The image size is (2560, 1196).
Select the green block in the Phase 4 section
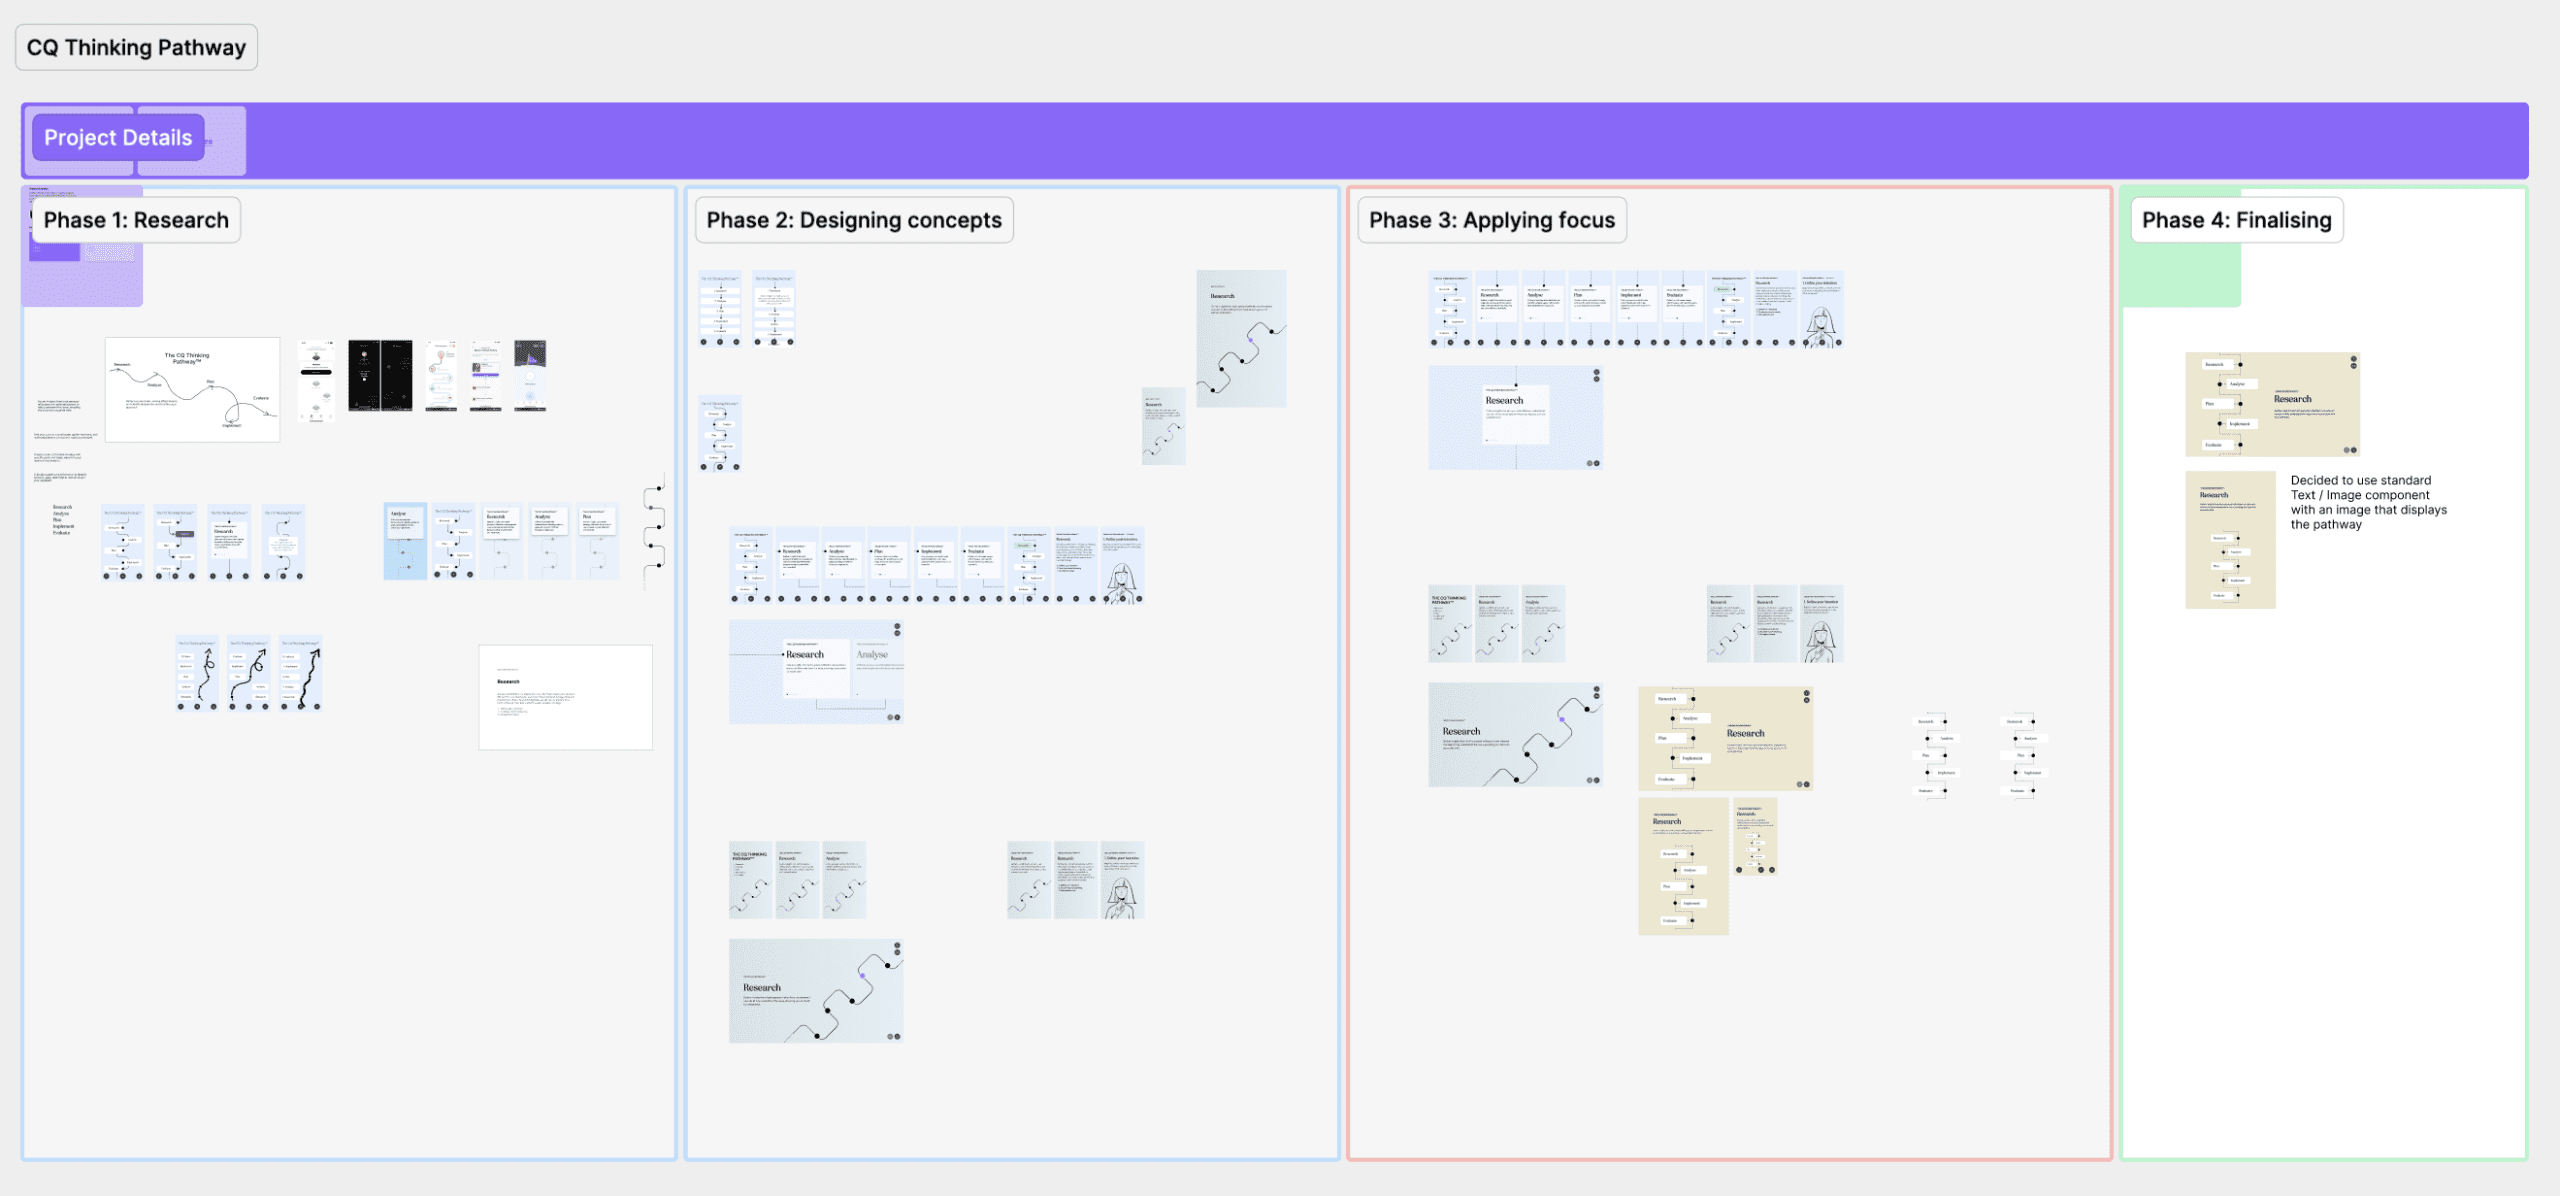click(2180, 275)
